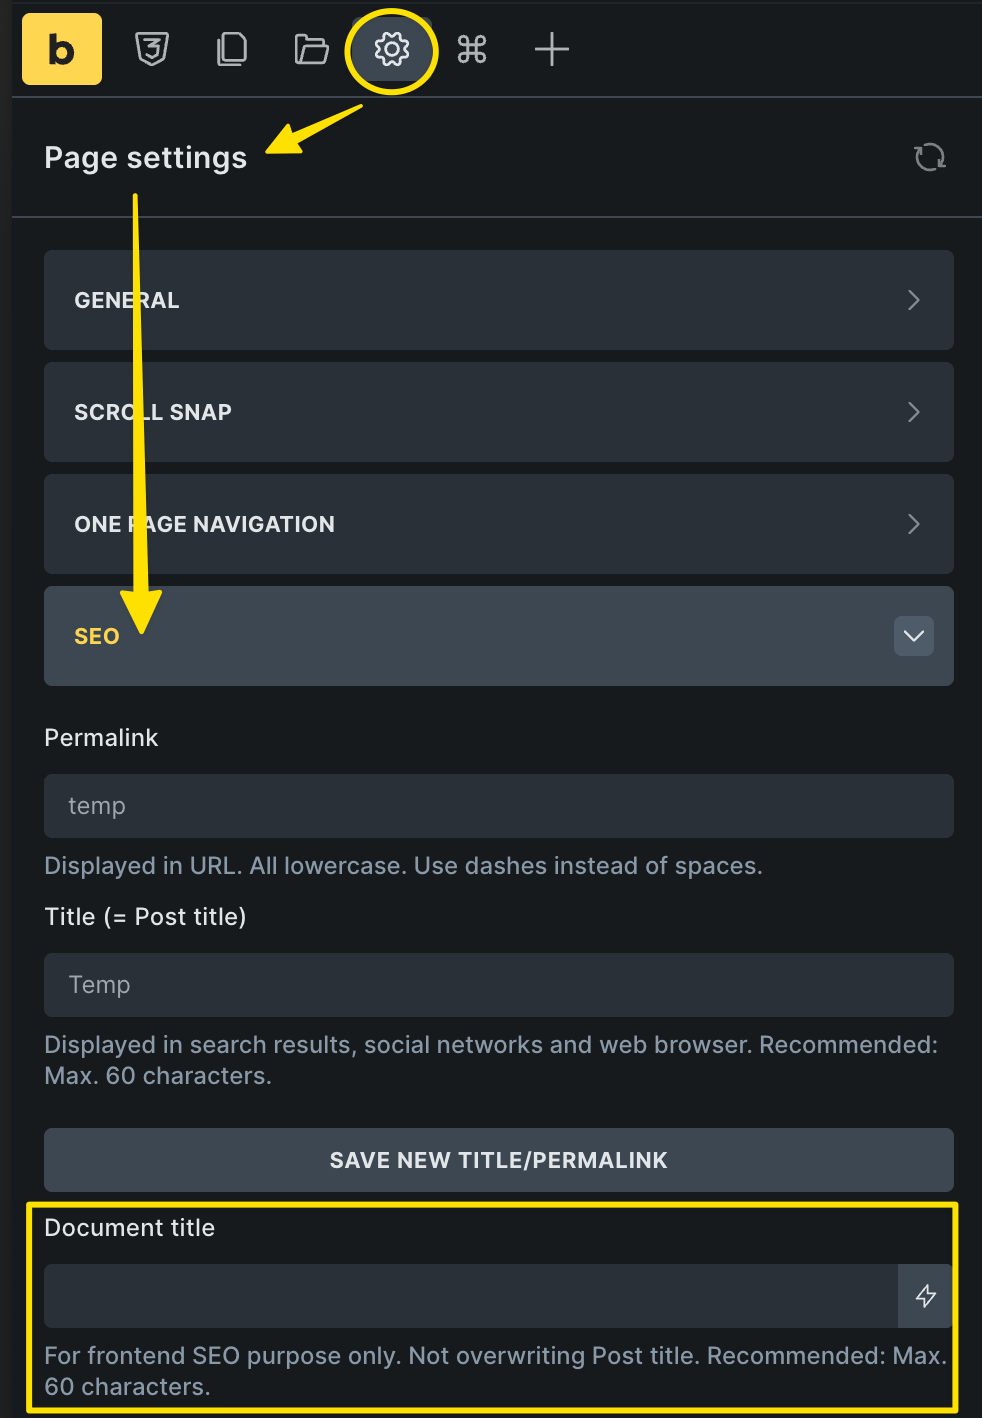Click the GENERAL row's right chevron

coord(913,300)
